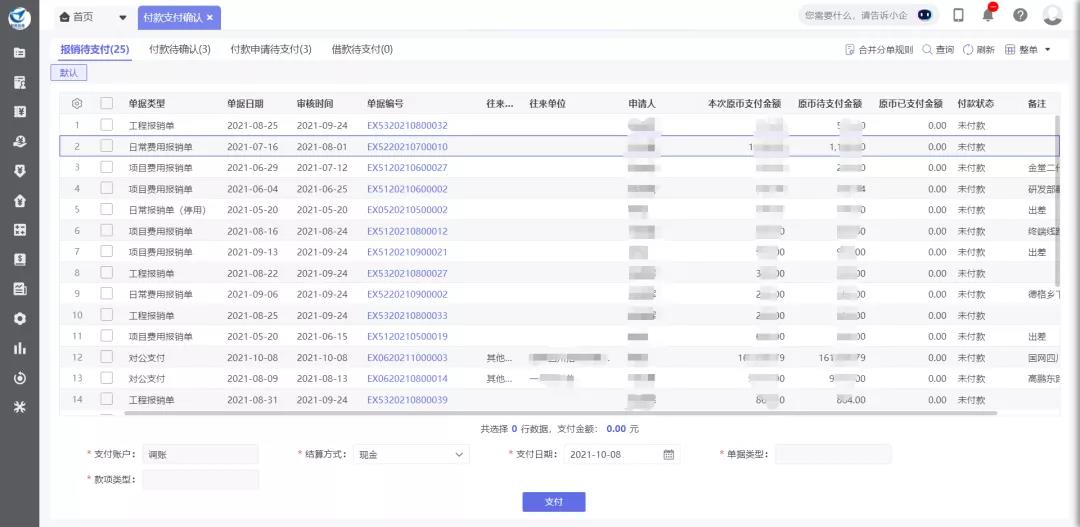Open calendar picker for 支付日期
Screen dimensions: 1080x527
pos(669,454)
